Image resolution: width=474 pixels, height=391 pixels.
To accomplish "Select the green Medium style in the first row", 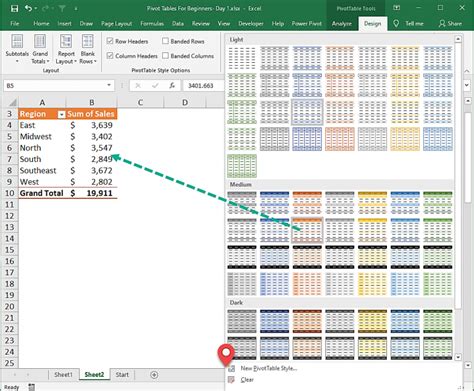I will (438, 203).
